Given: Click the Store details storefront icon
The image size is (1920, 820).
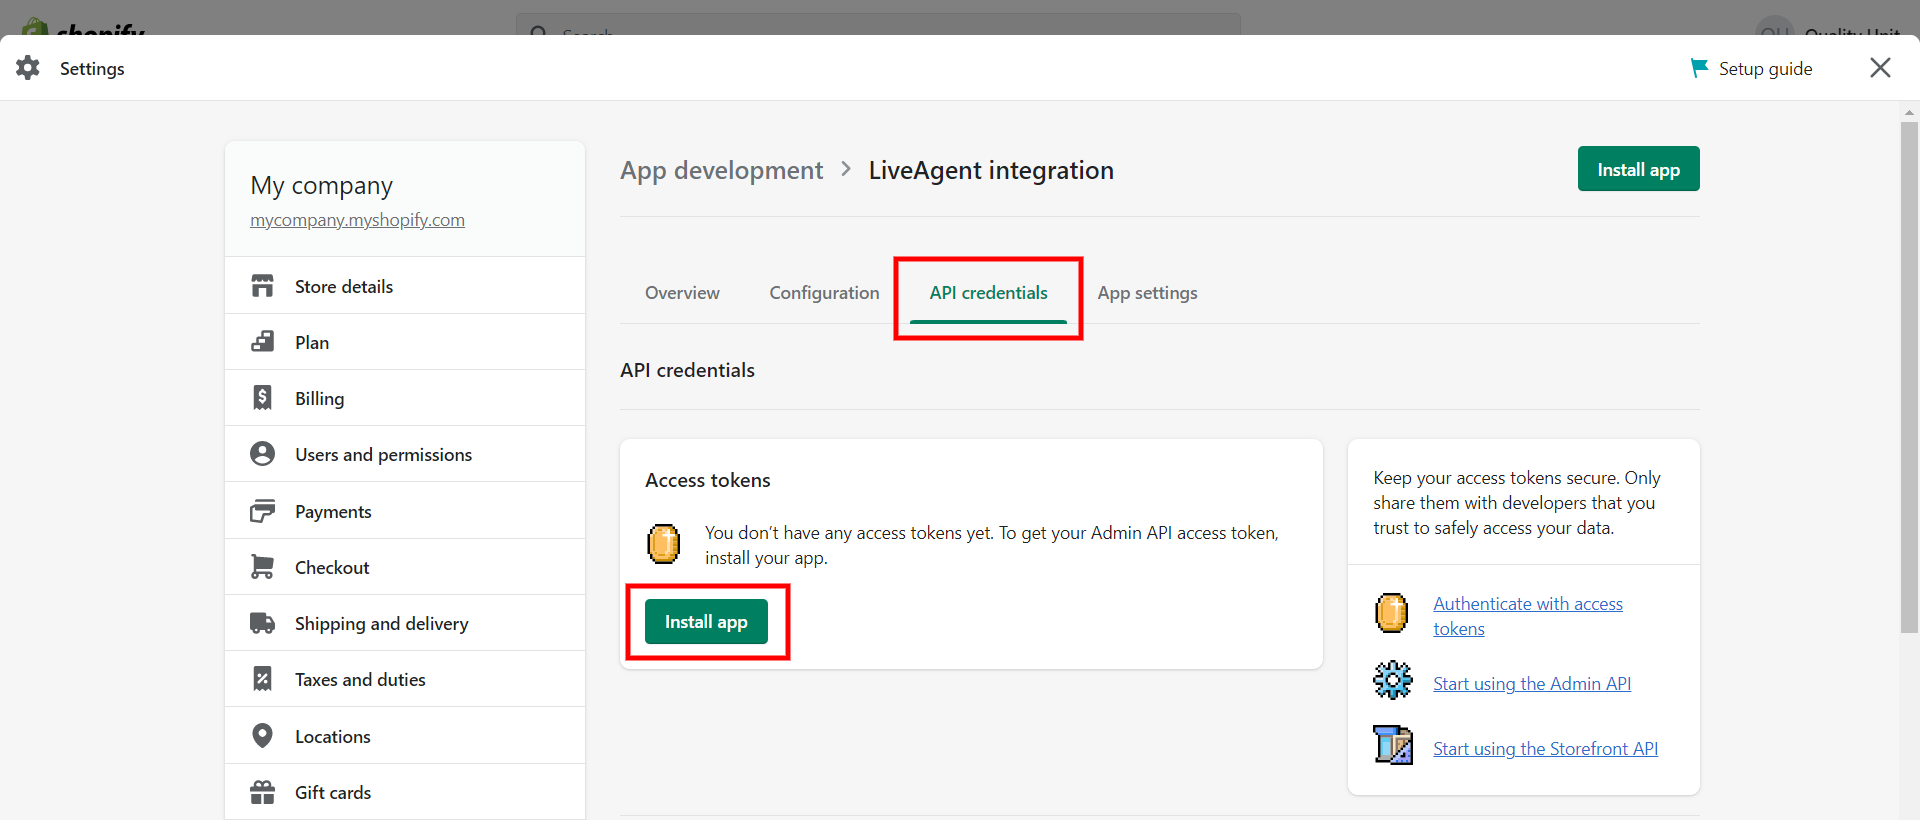Looking at the screenshot, I should (262, 286).
